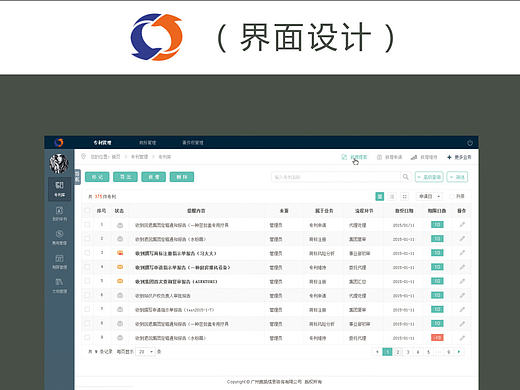This screenshot has width=520, height=390.
Task: Click the edit pencil icon in row 9
Action: (462, 338)
